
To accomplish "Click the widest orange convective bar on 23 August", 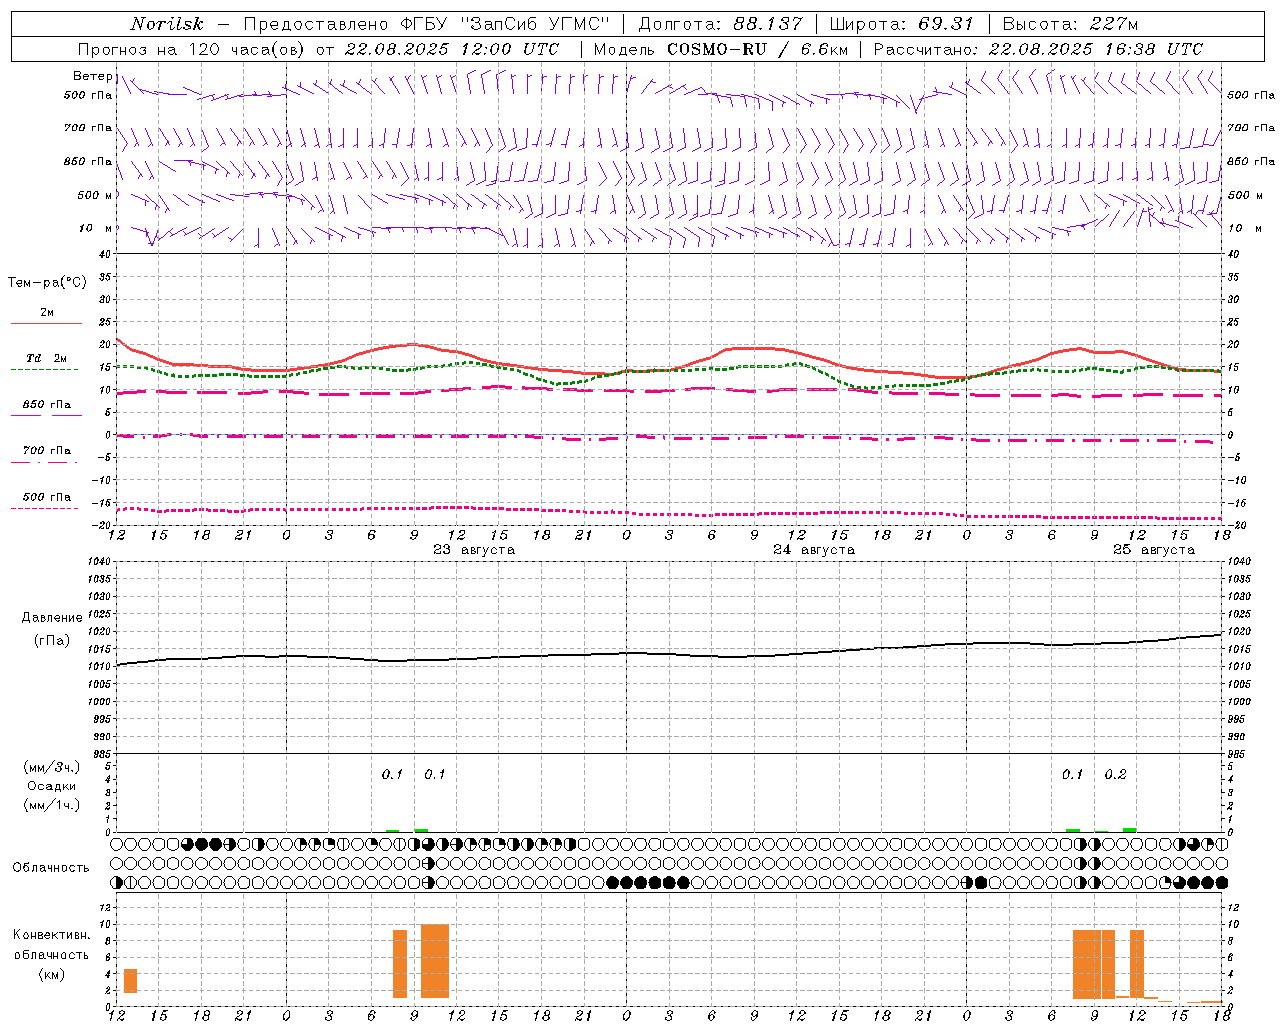I will [x=435, y=961].
